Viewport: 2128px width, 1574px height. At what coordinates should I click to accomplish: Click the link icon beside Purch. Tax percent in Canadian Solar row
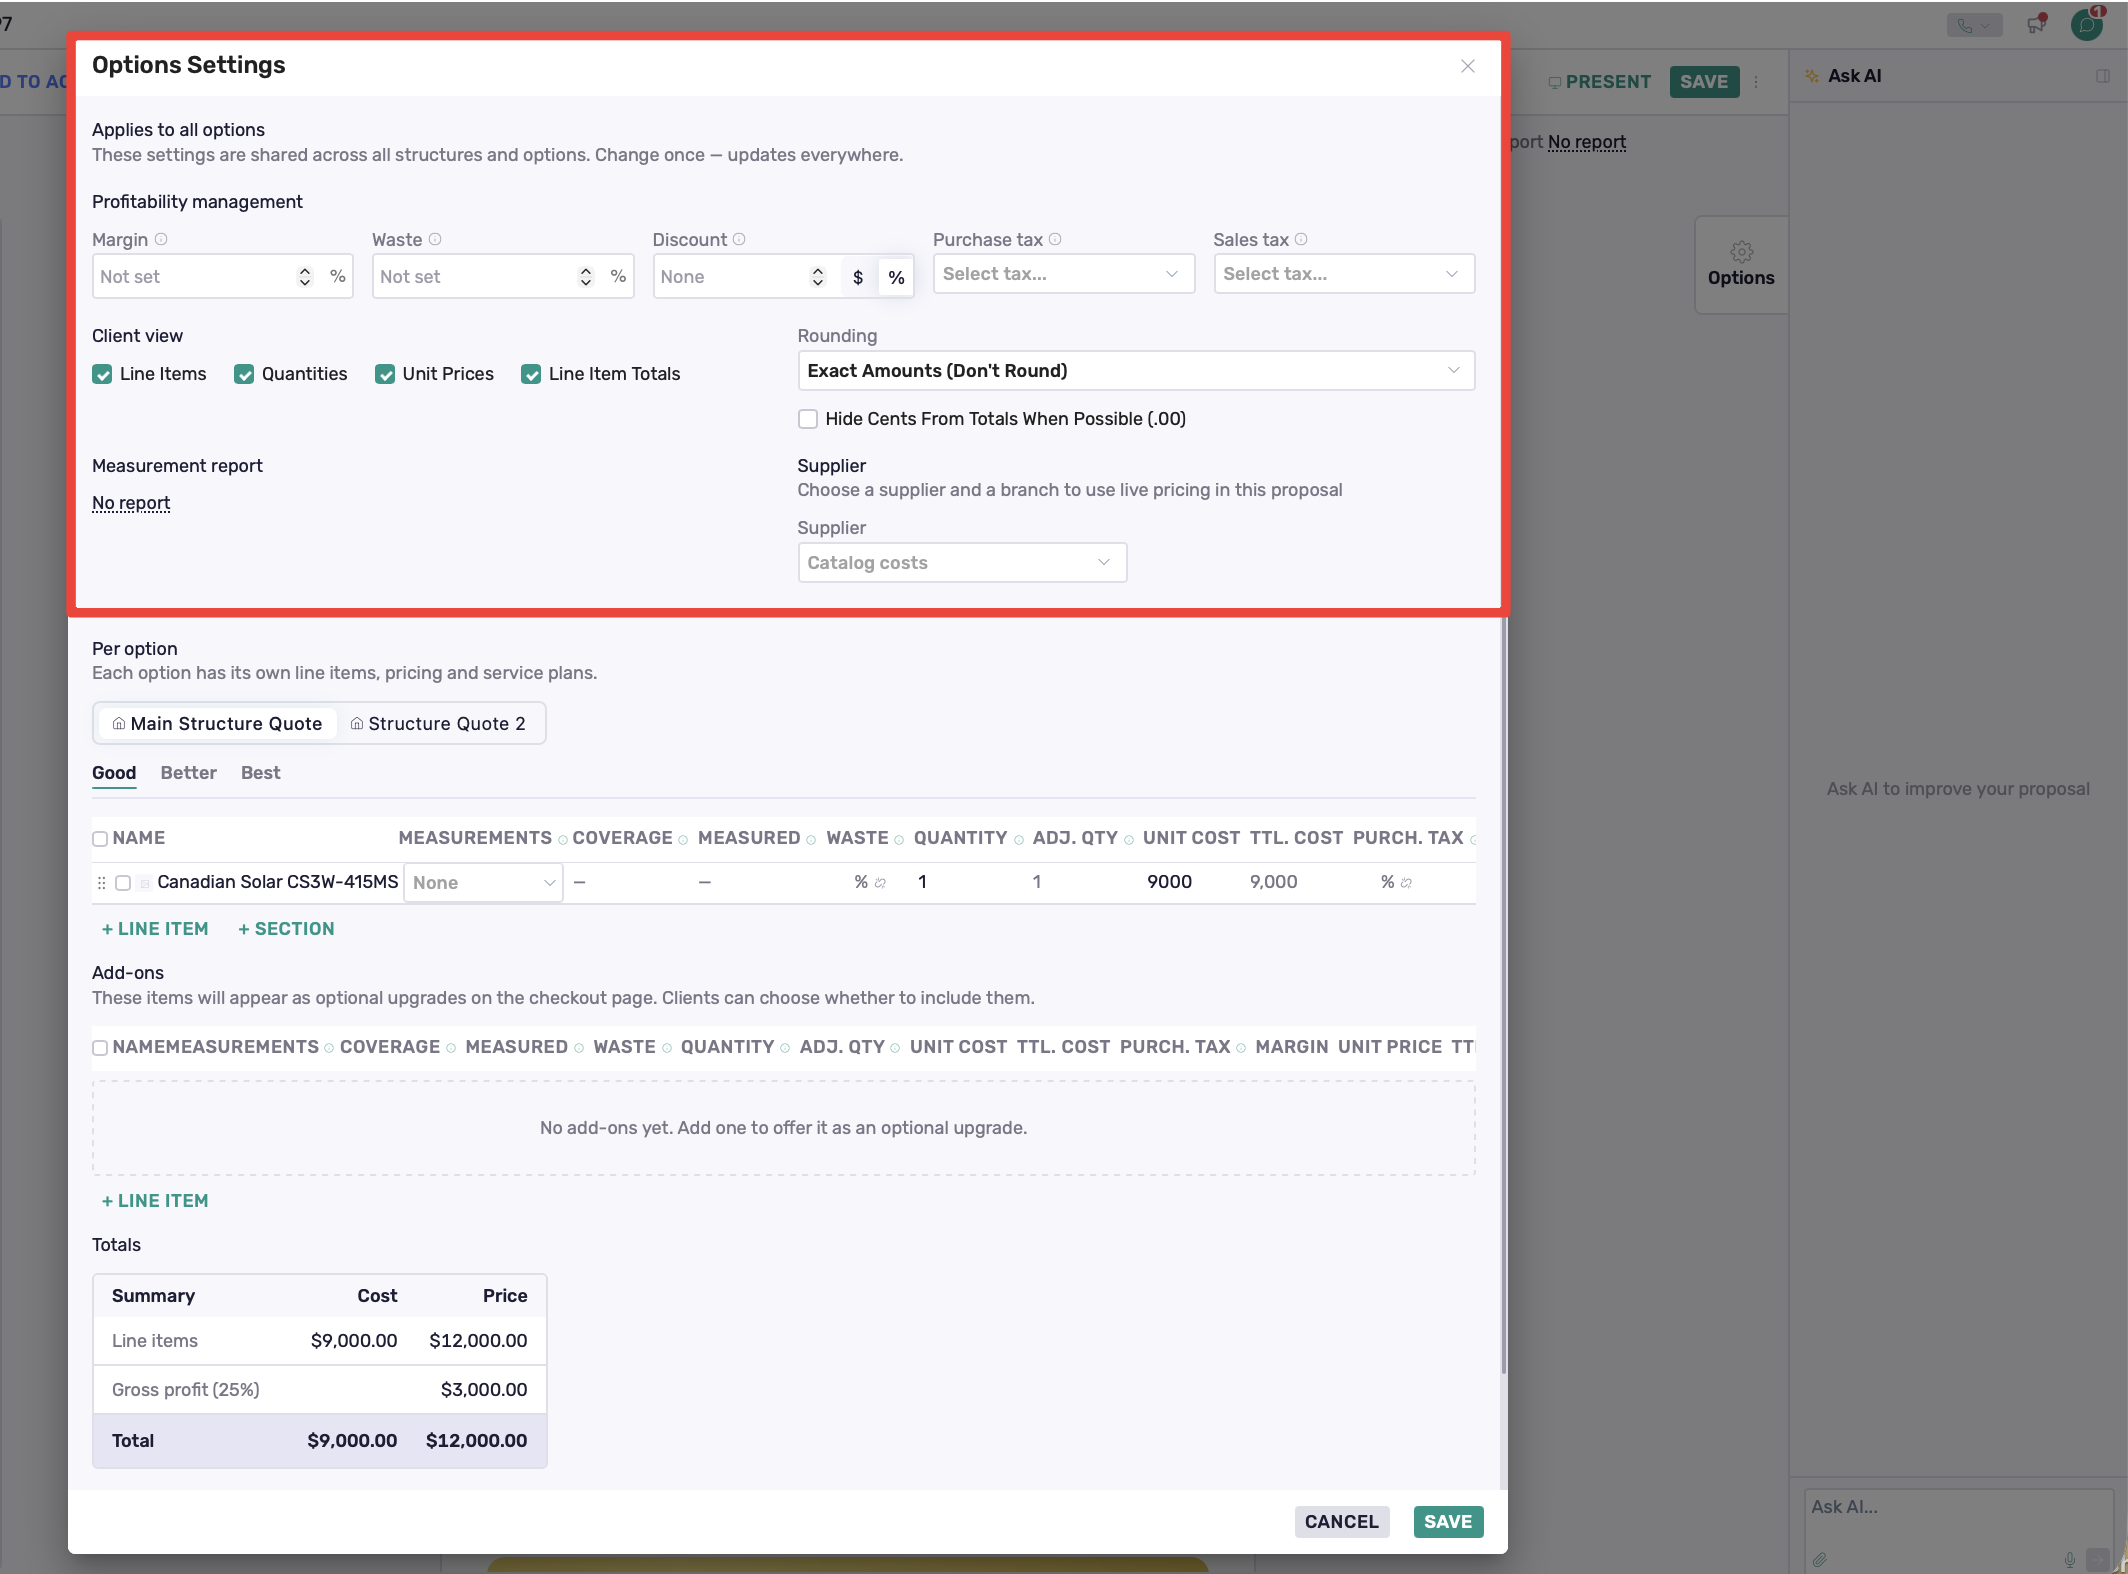1406,883
